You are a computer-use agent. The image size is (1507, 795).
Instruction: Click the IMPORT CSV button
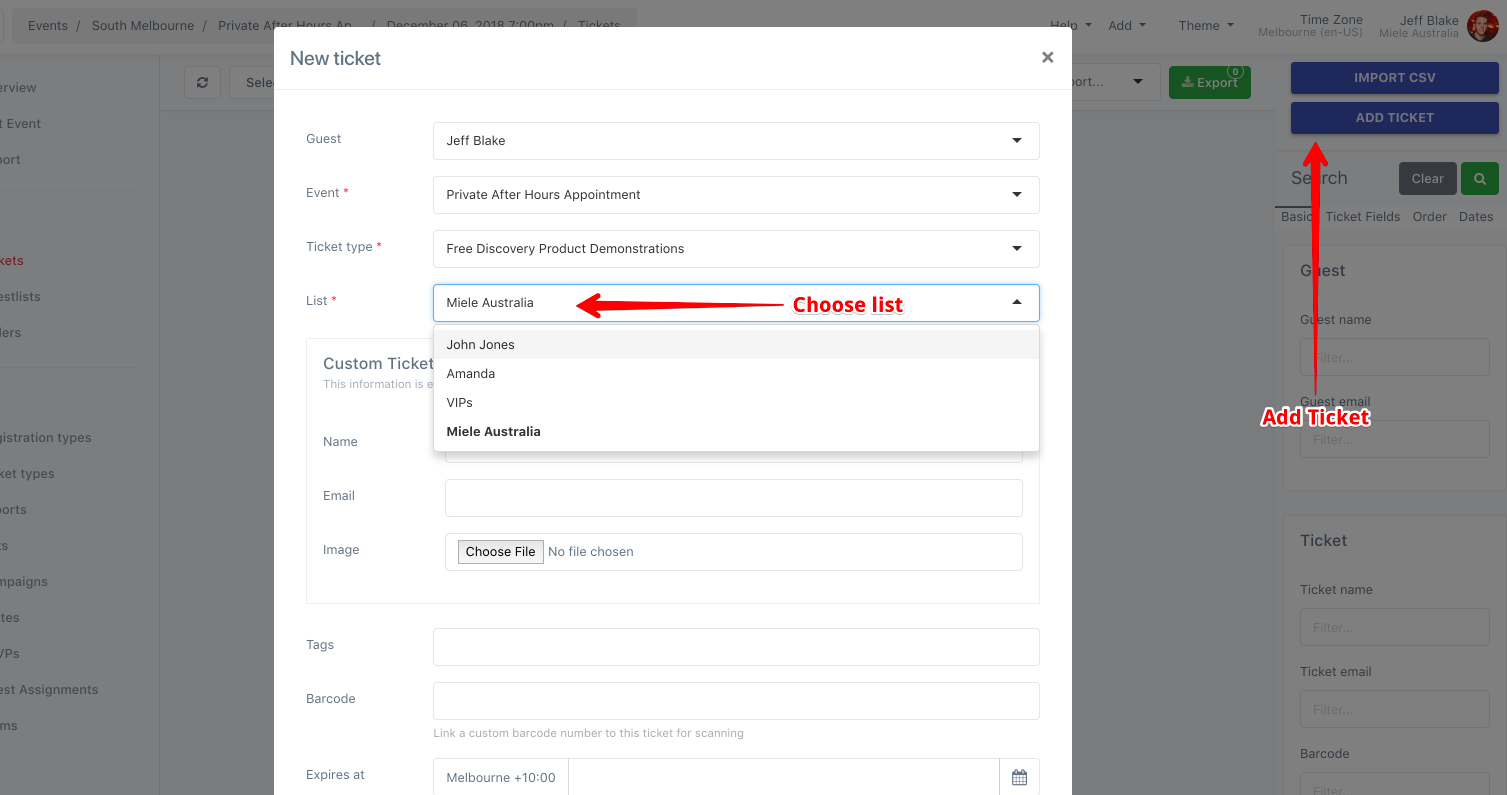pos(1394,78)
